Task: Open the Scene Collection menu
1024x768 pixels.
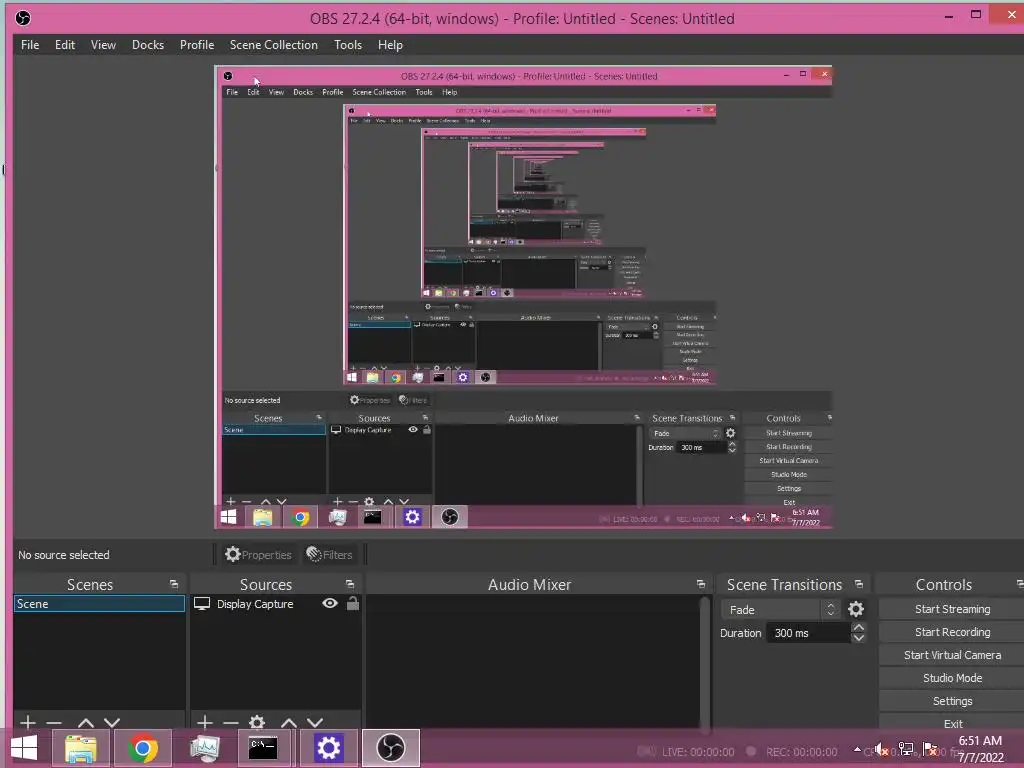Action: click(x=274, y=45)
